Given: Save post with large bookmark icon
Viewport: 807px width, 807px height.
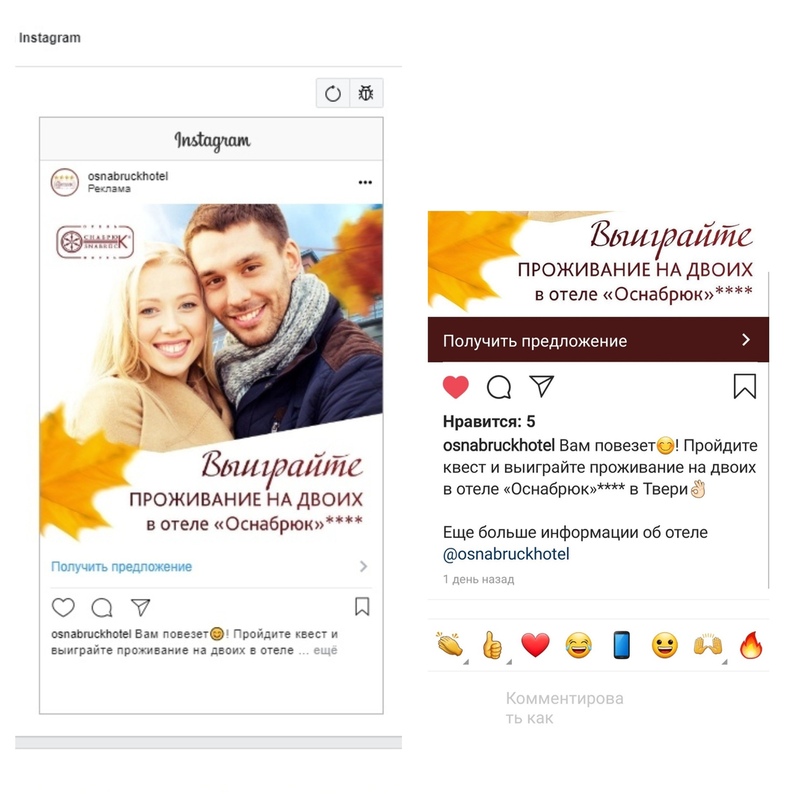Looking at the screenshot, I should [744, 387].
